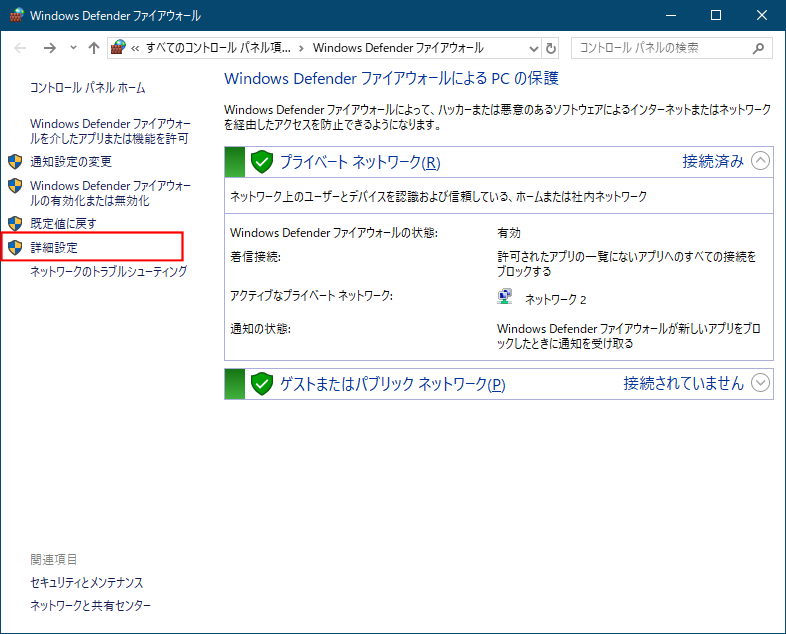
Task: Minimize the firewall window
Action: tap(671, 16)
